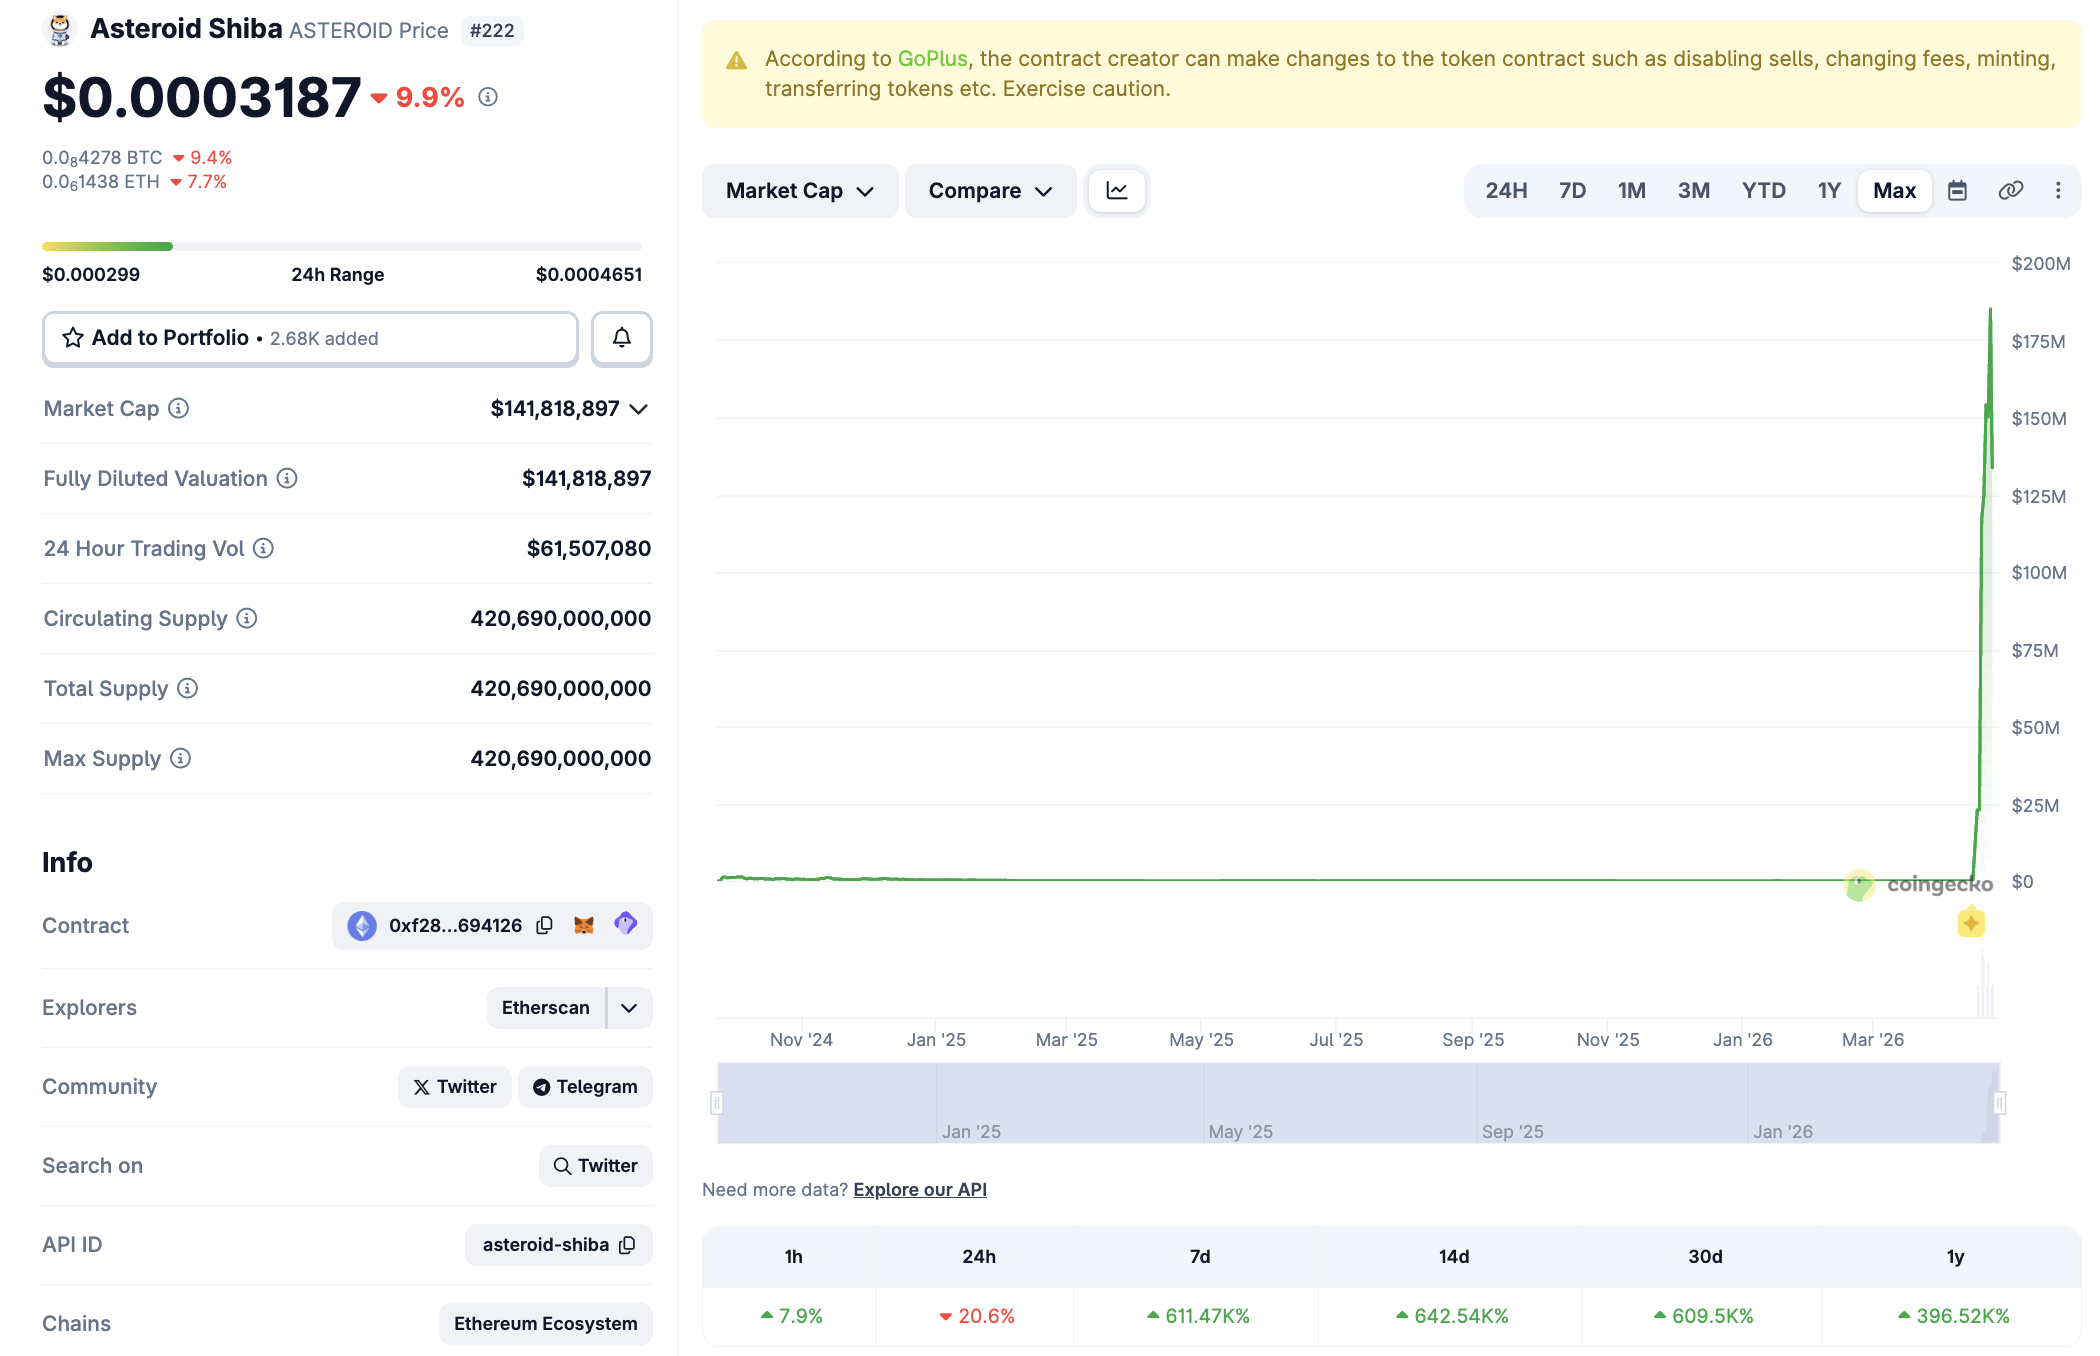Viewport: 2100px width, 1356px height.
Task: Switch chart to 7D range
Action: click(1572, 191)
